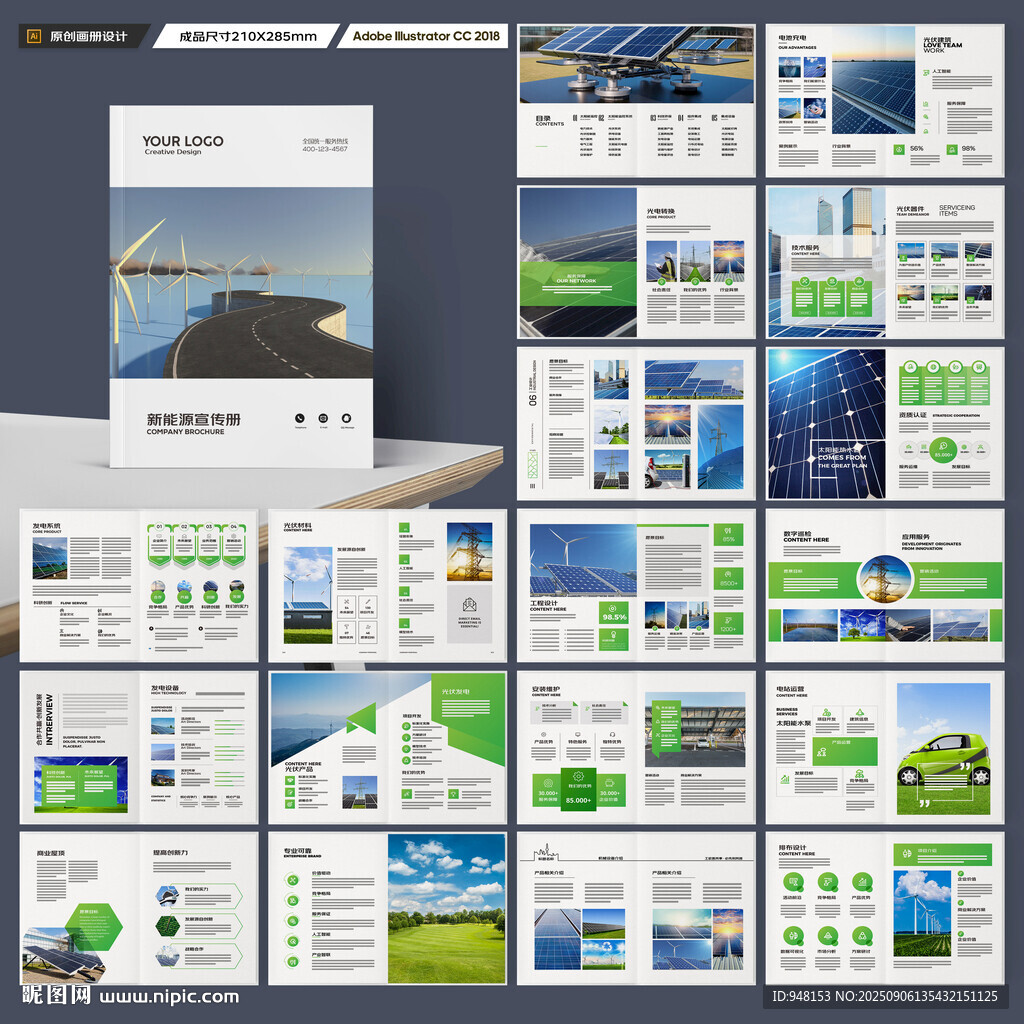Click the green 85% badge icon

click(728, 534)
